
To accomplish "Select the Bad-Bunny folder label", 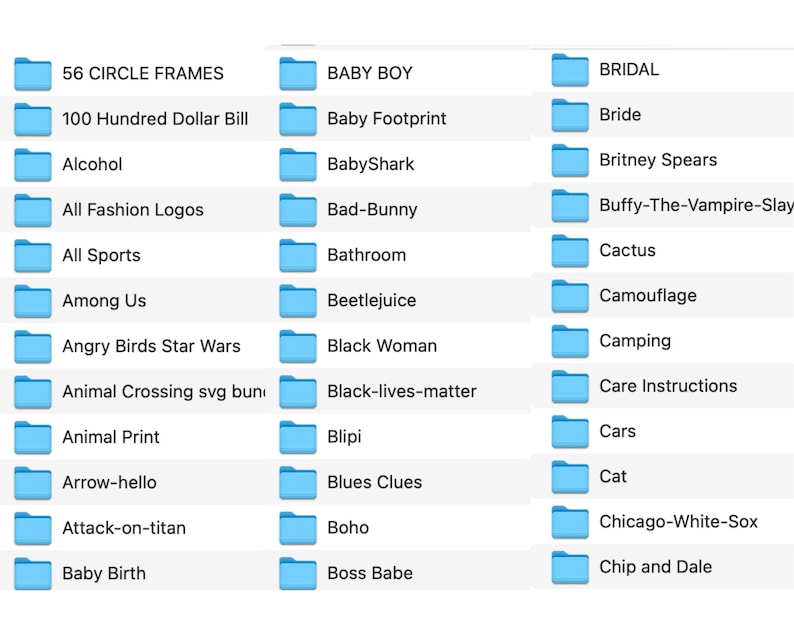I will (372, 210).
